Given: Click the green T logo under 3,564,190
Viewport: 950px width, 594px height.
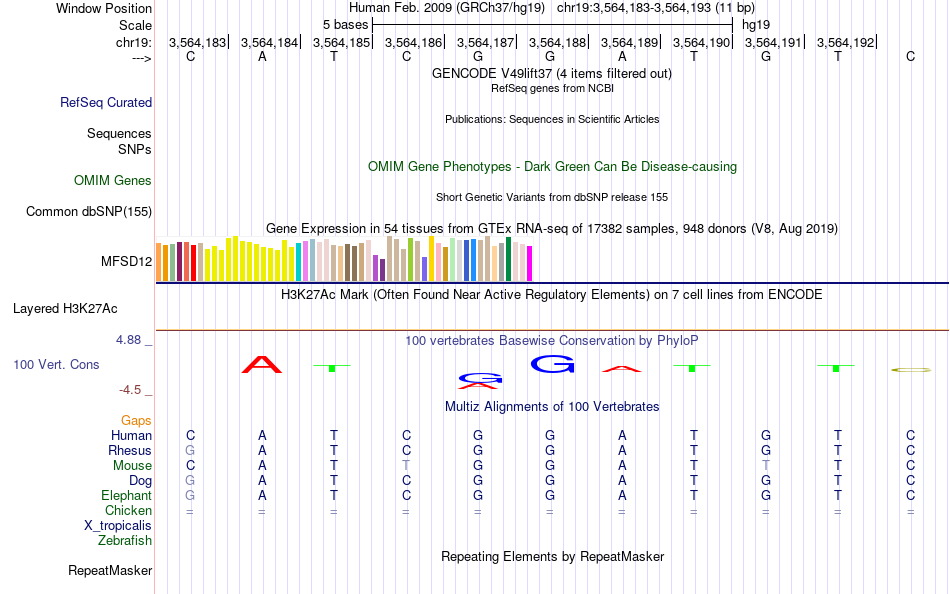Looking at the screenshot, I should point(692,367).
